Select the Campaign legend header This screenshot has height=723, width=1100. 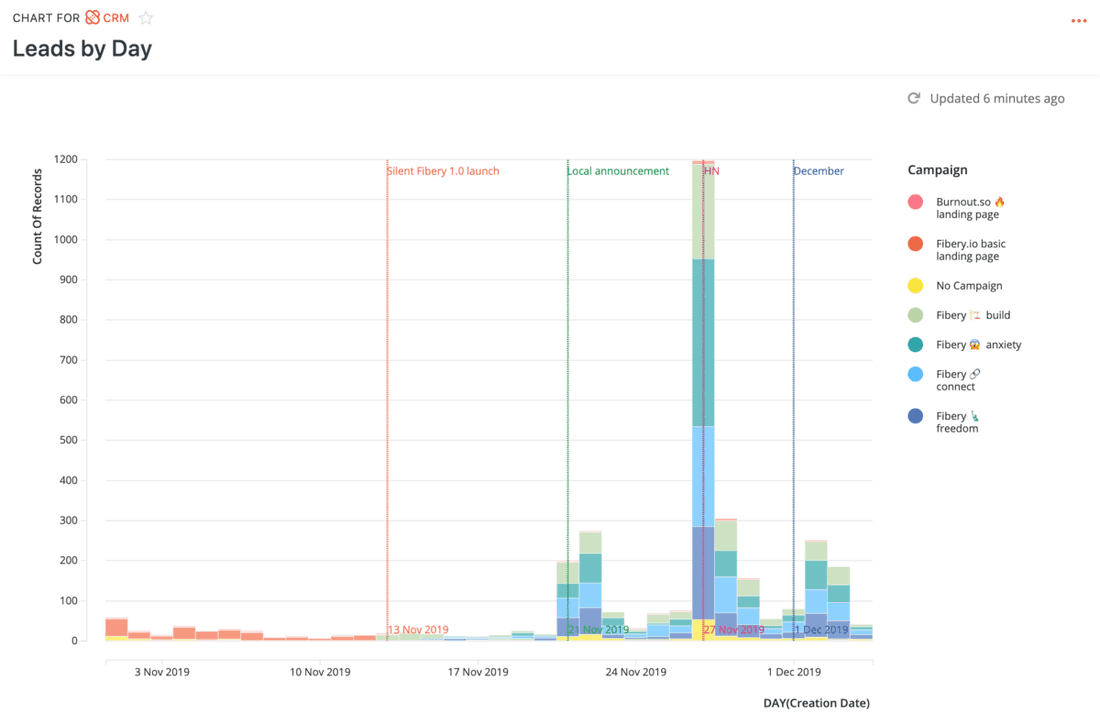click(x=937, y=169)
